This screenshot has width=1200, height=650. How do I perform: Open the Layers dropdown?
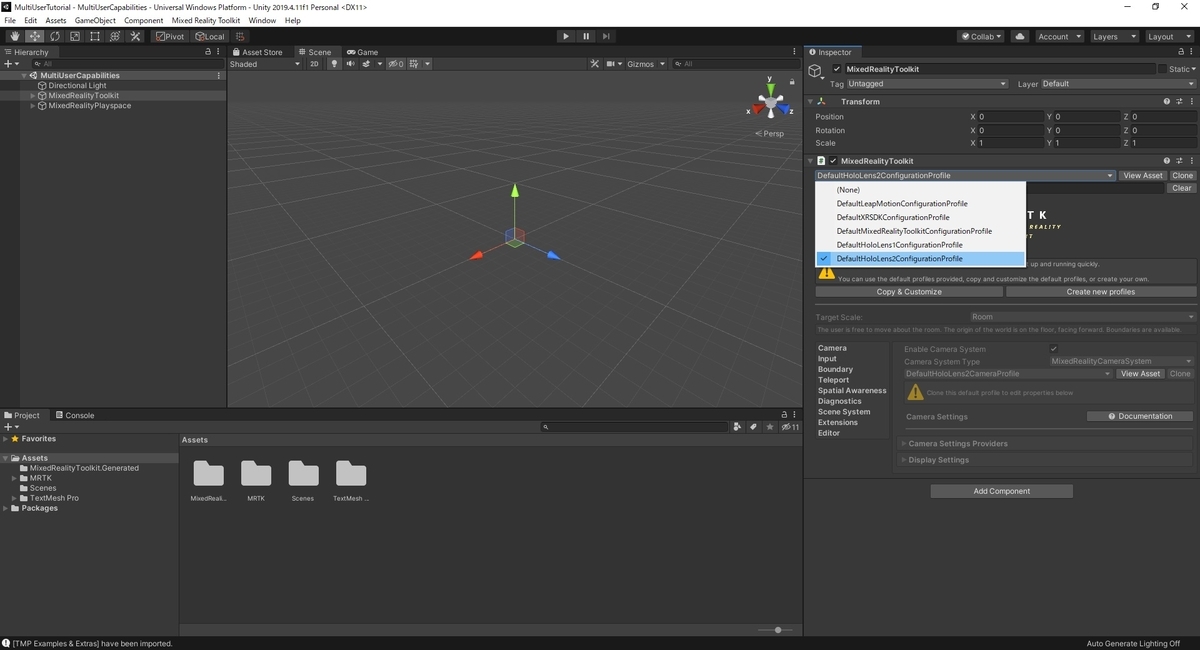(x=1114, y=36)
